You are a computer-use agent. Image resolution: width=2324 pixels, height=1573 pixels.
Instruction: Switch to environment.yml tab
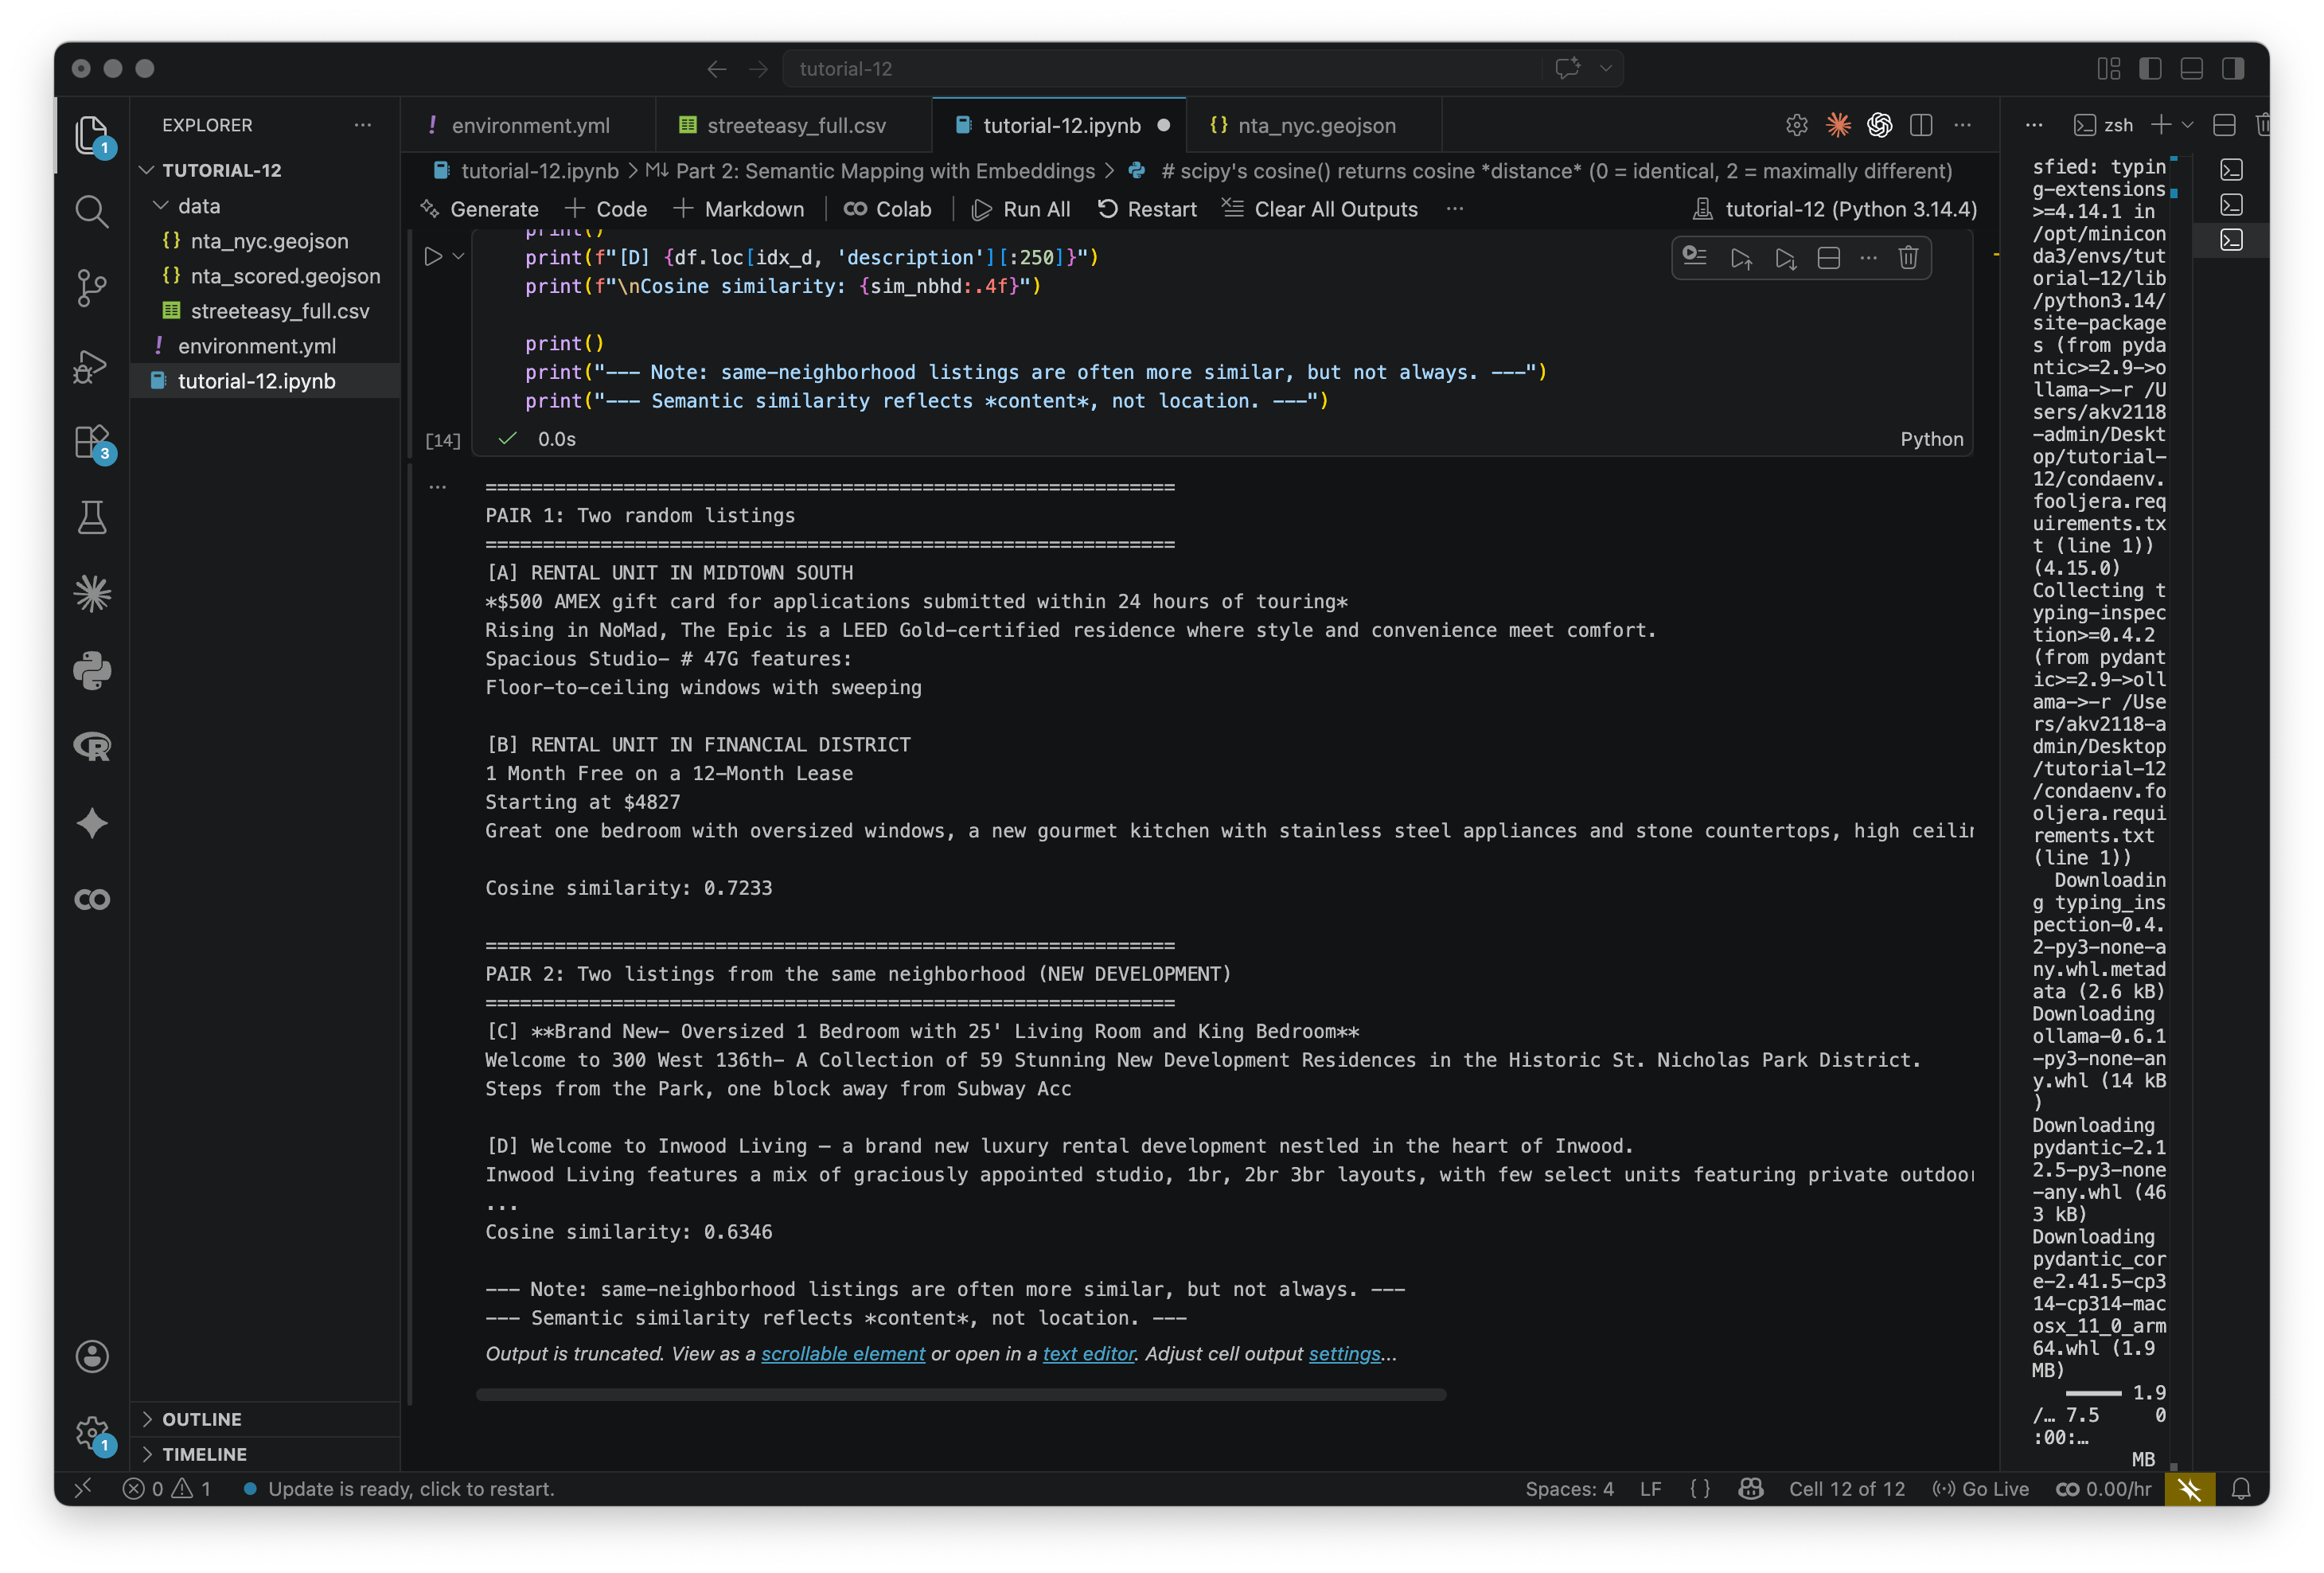(x=530, y=125)
